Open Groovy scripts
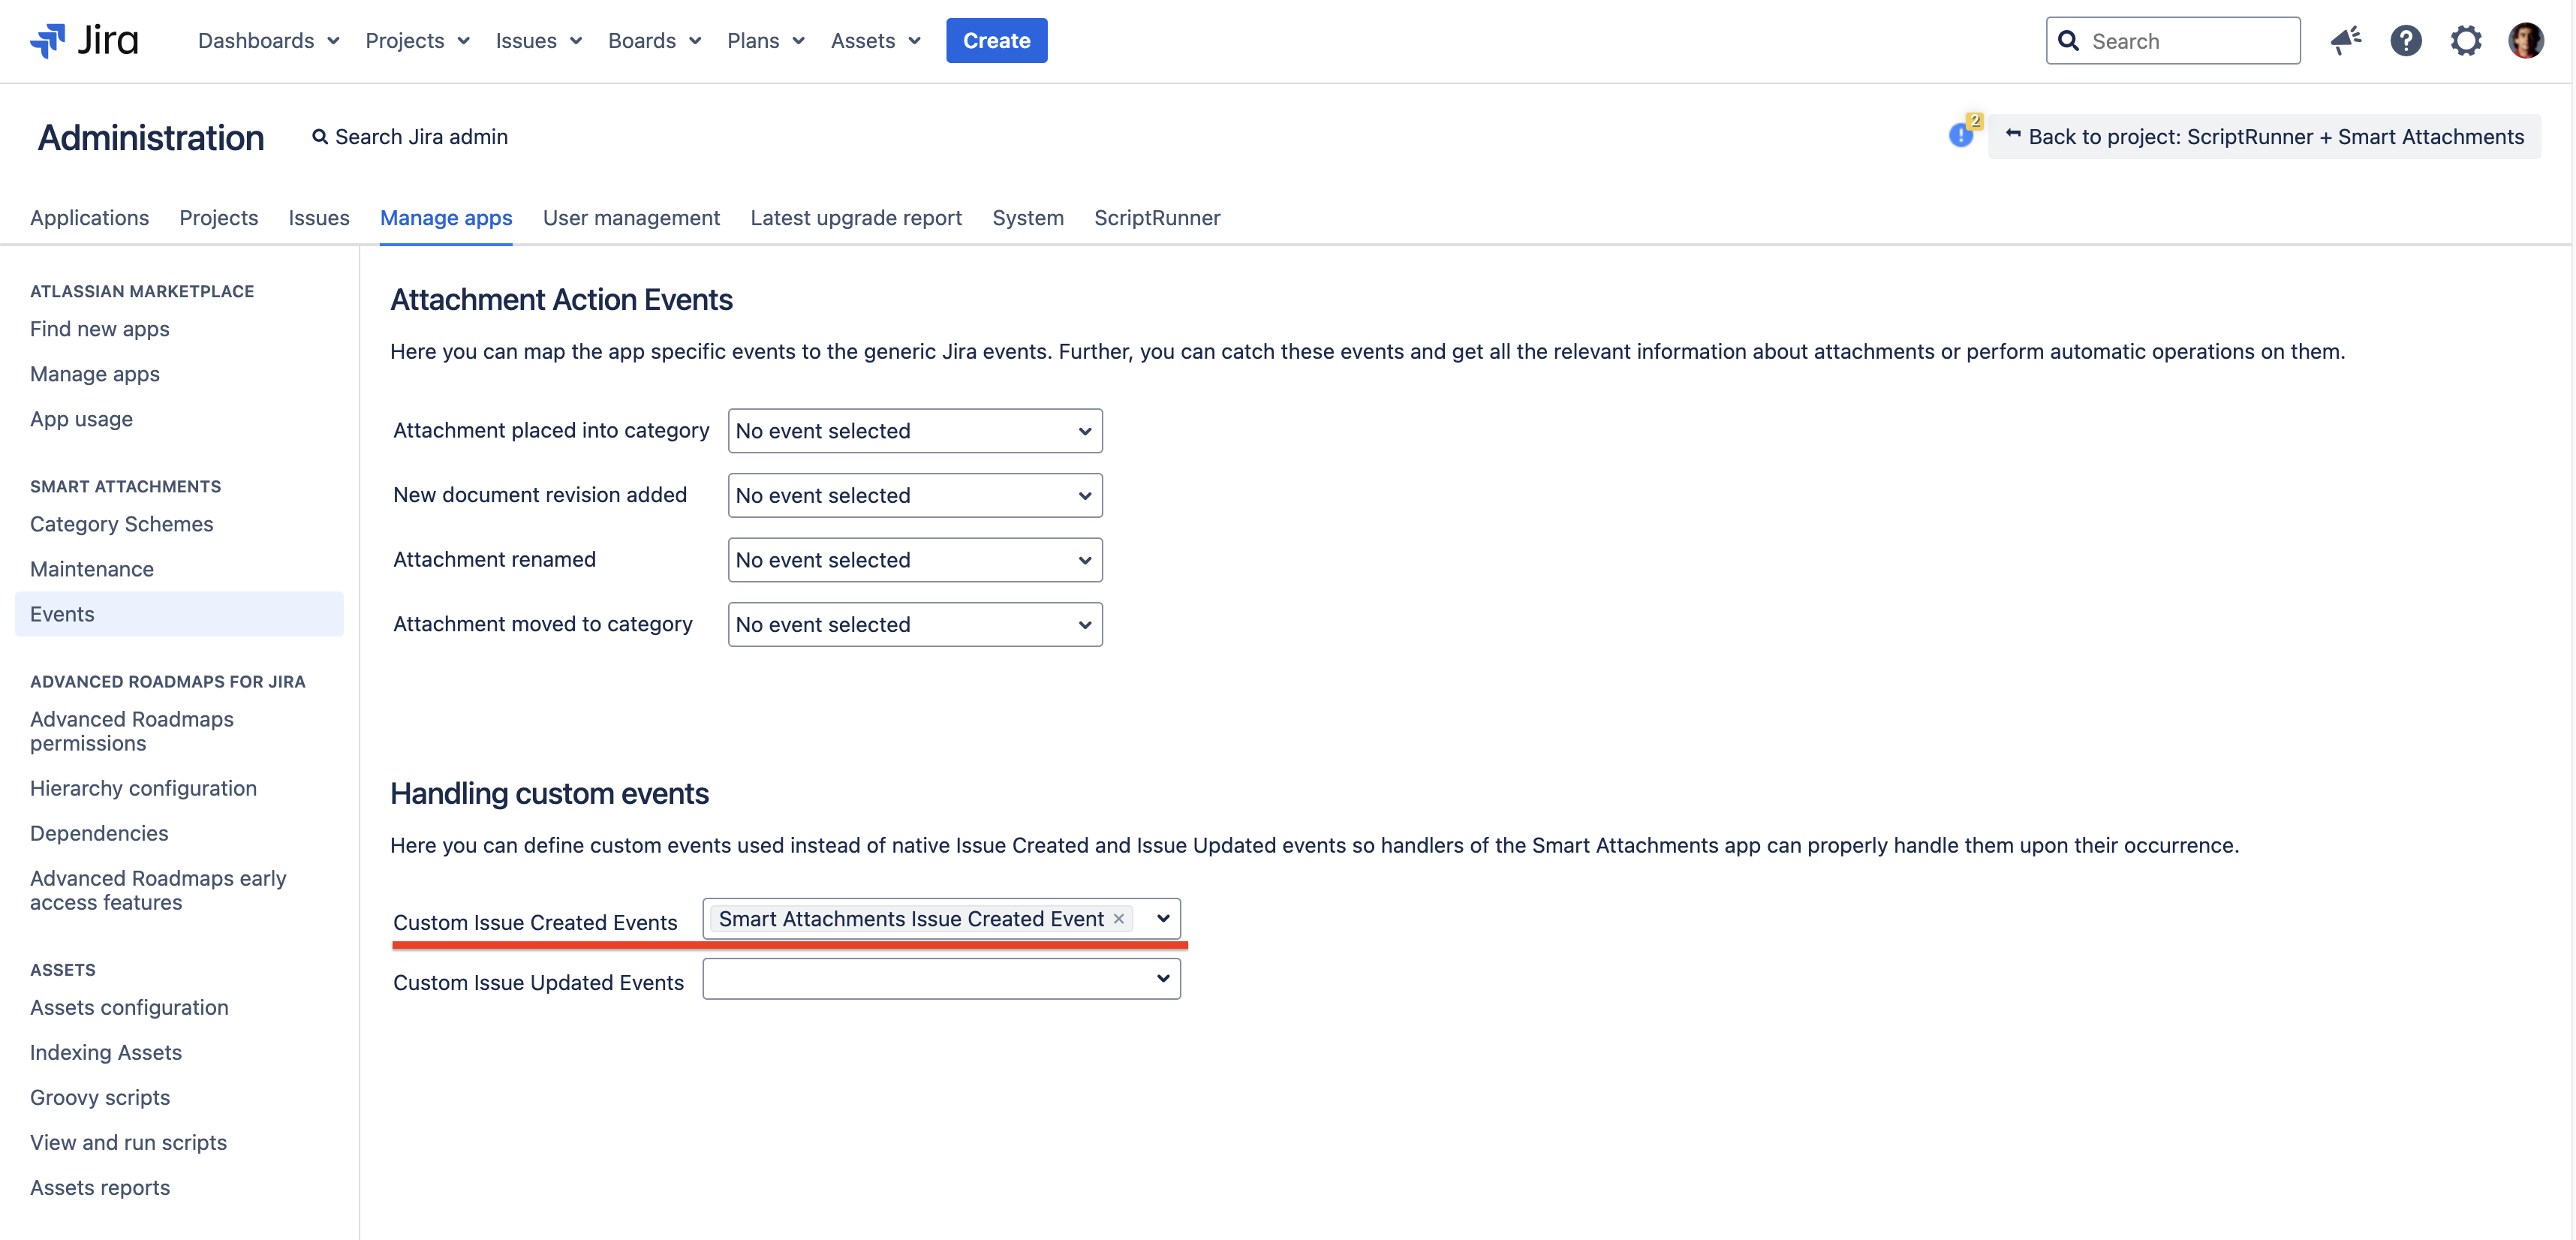 point(100,1097)
